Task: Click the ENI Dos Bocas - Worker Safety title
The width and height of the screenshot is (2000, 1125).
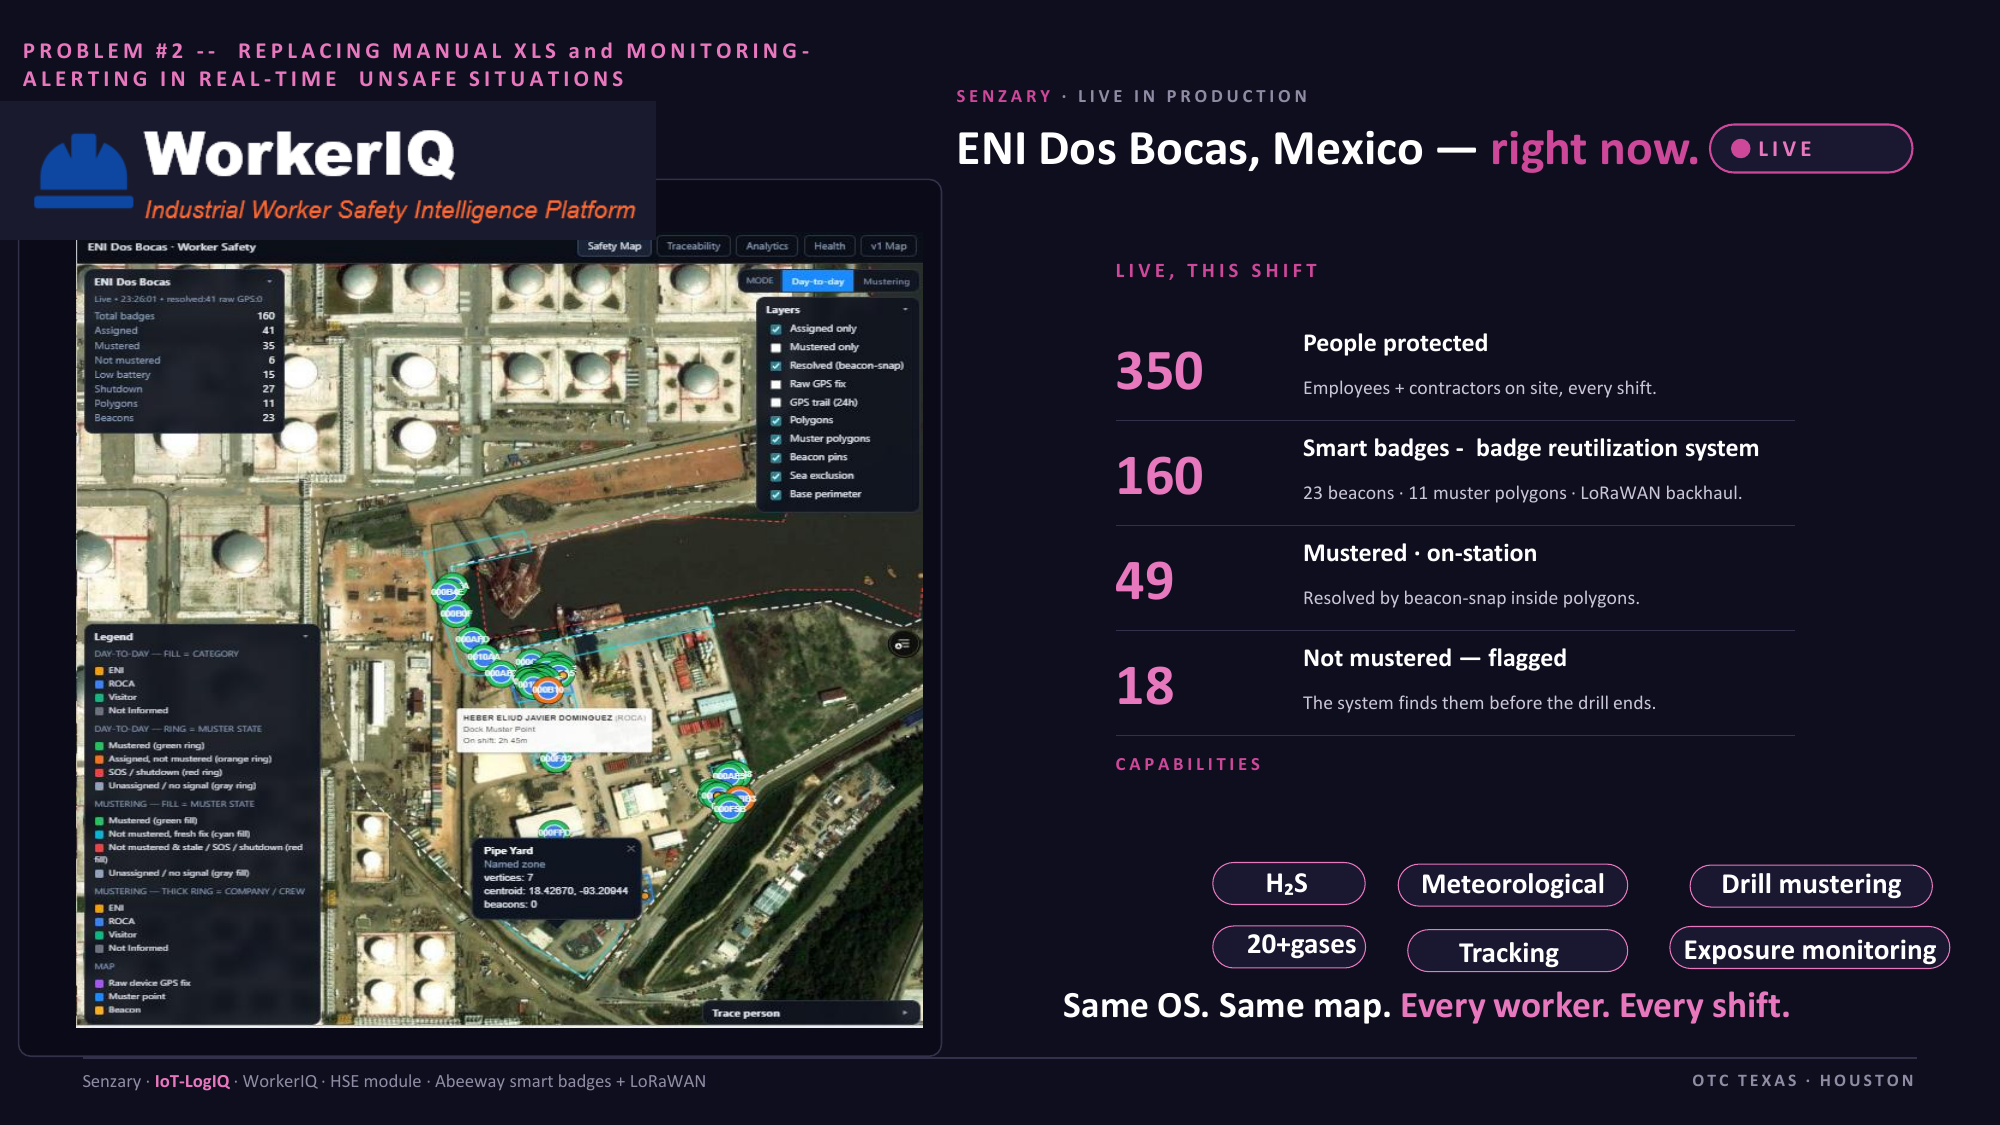Action: pos(171,247)
